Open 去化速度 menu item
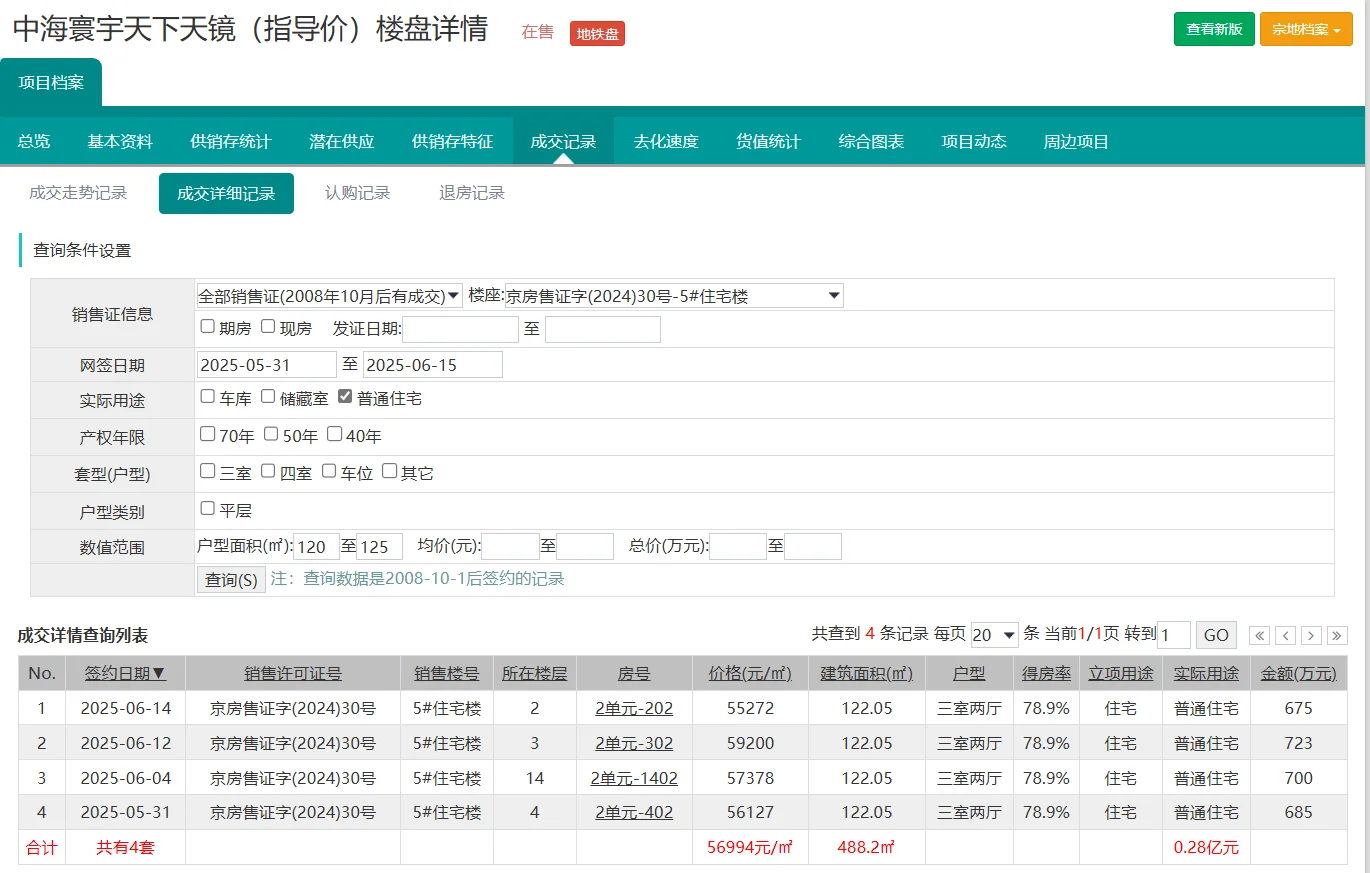 666,141
